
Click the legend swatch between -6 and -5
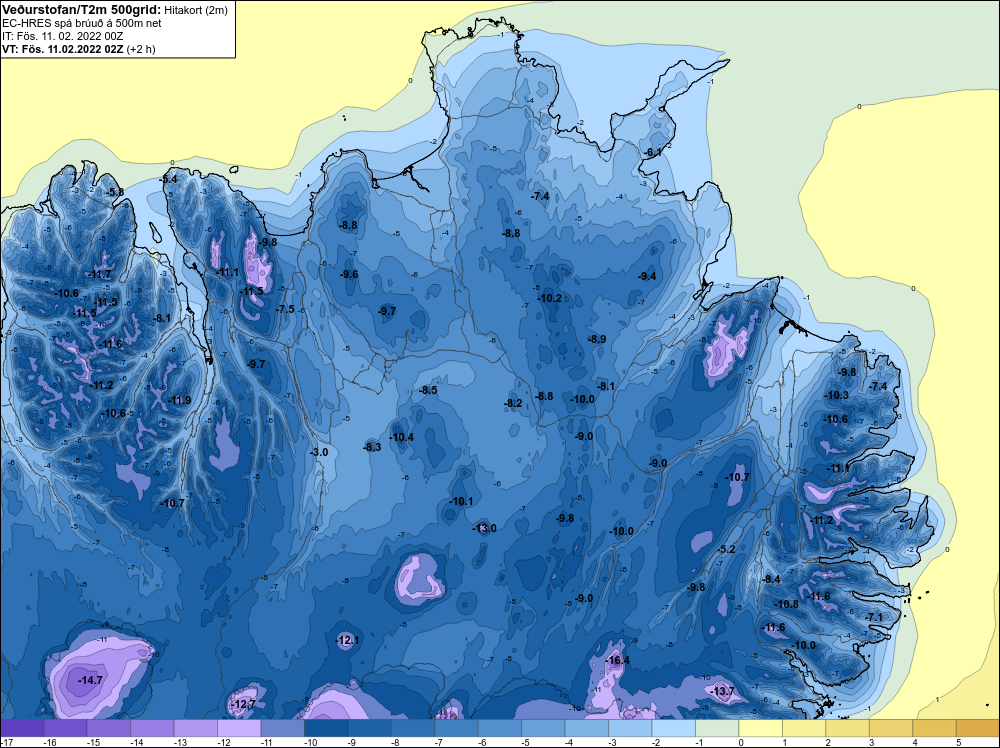tap(500, 728)
